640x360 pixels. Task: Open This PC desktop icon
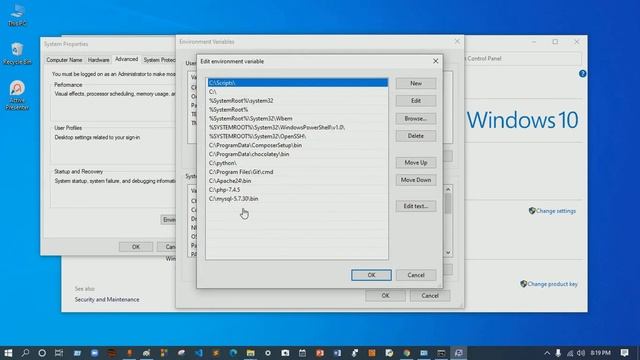click(x=17, y=15)
